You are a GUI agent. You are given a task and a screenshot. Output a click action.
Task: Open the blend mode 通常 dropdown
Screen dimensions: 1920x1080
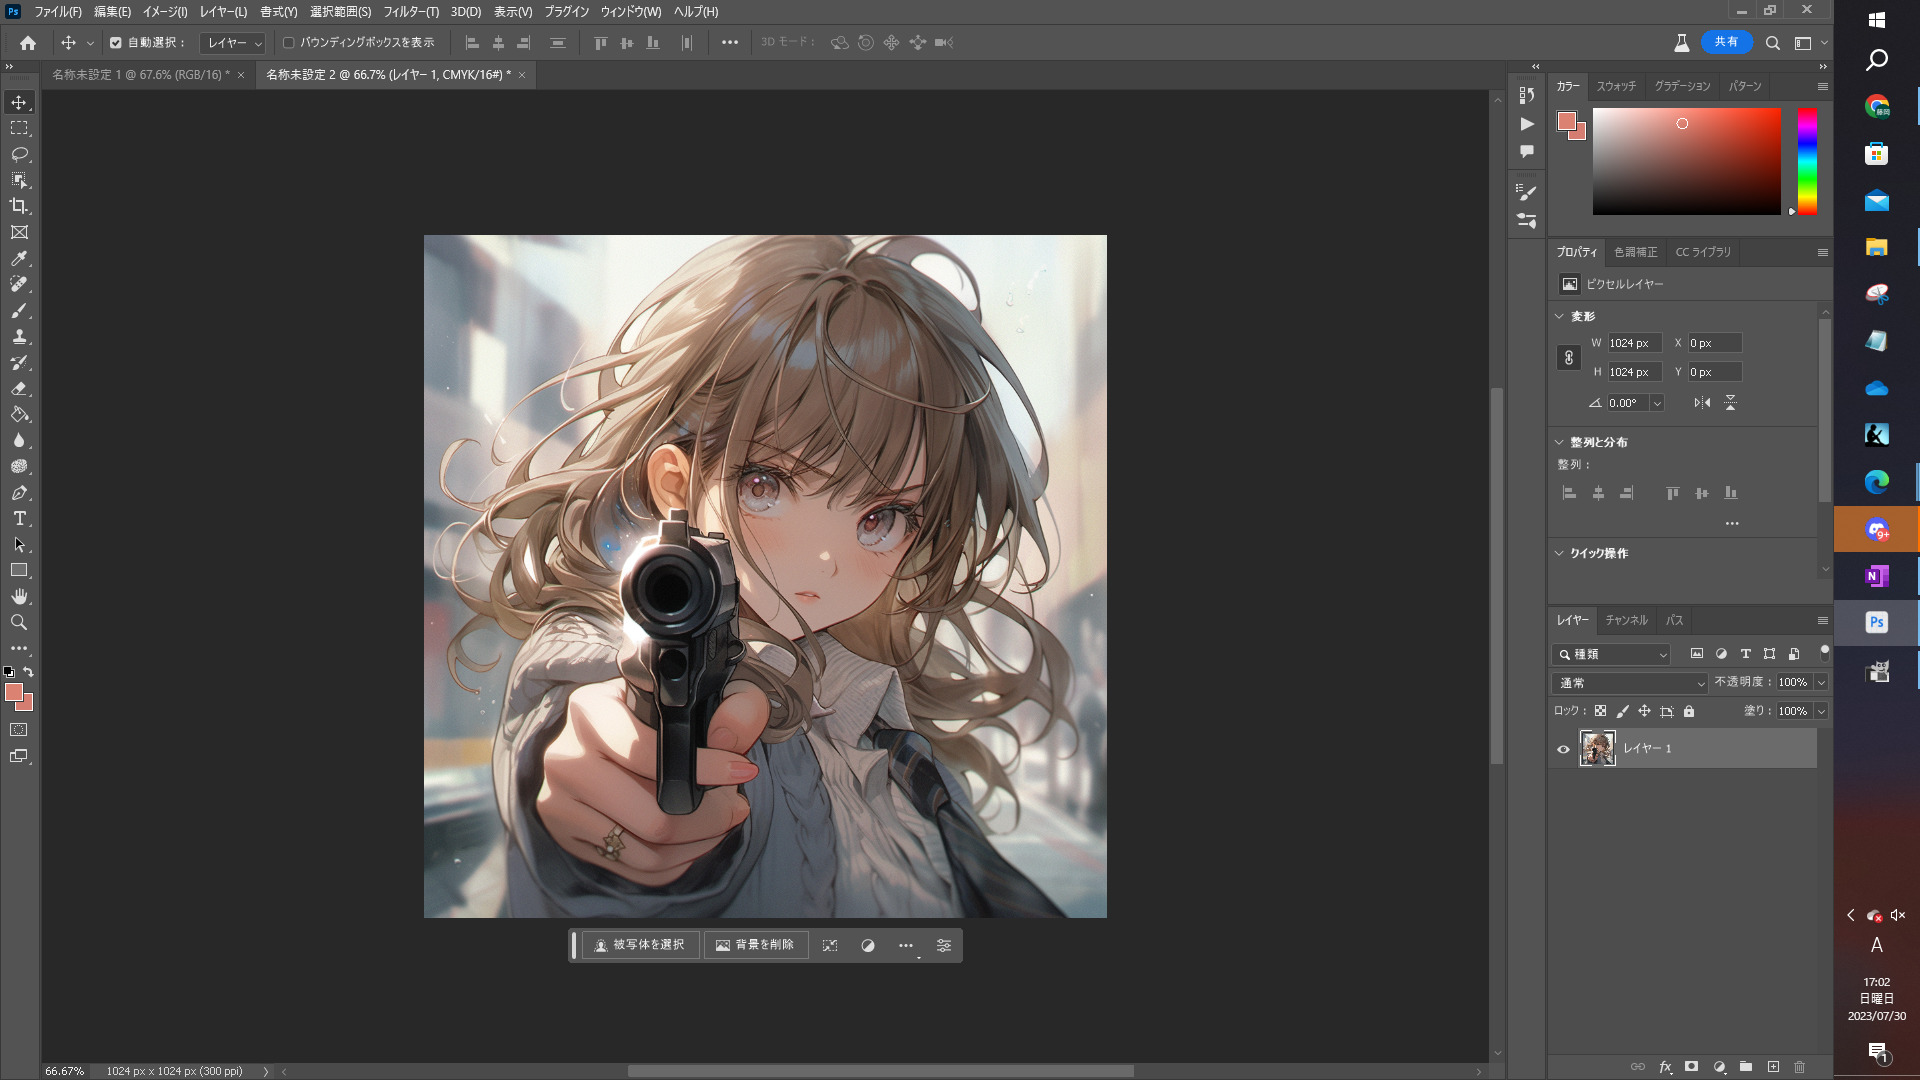coord(1631,683)
